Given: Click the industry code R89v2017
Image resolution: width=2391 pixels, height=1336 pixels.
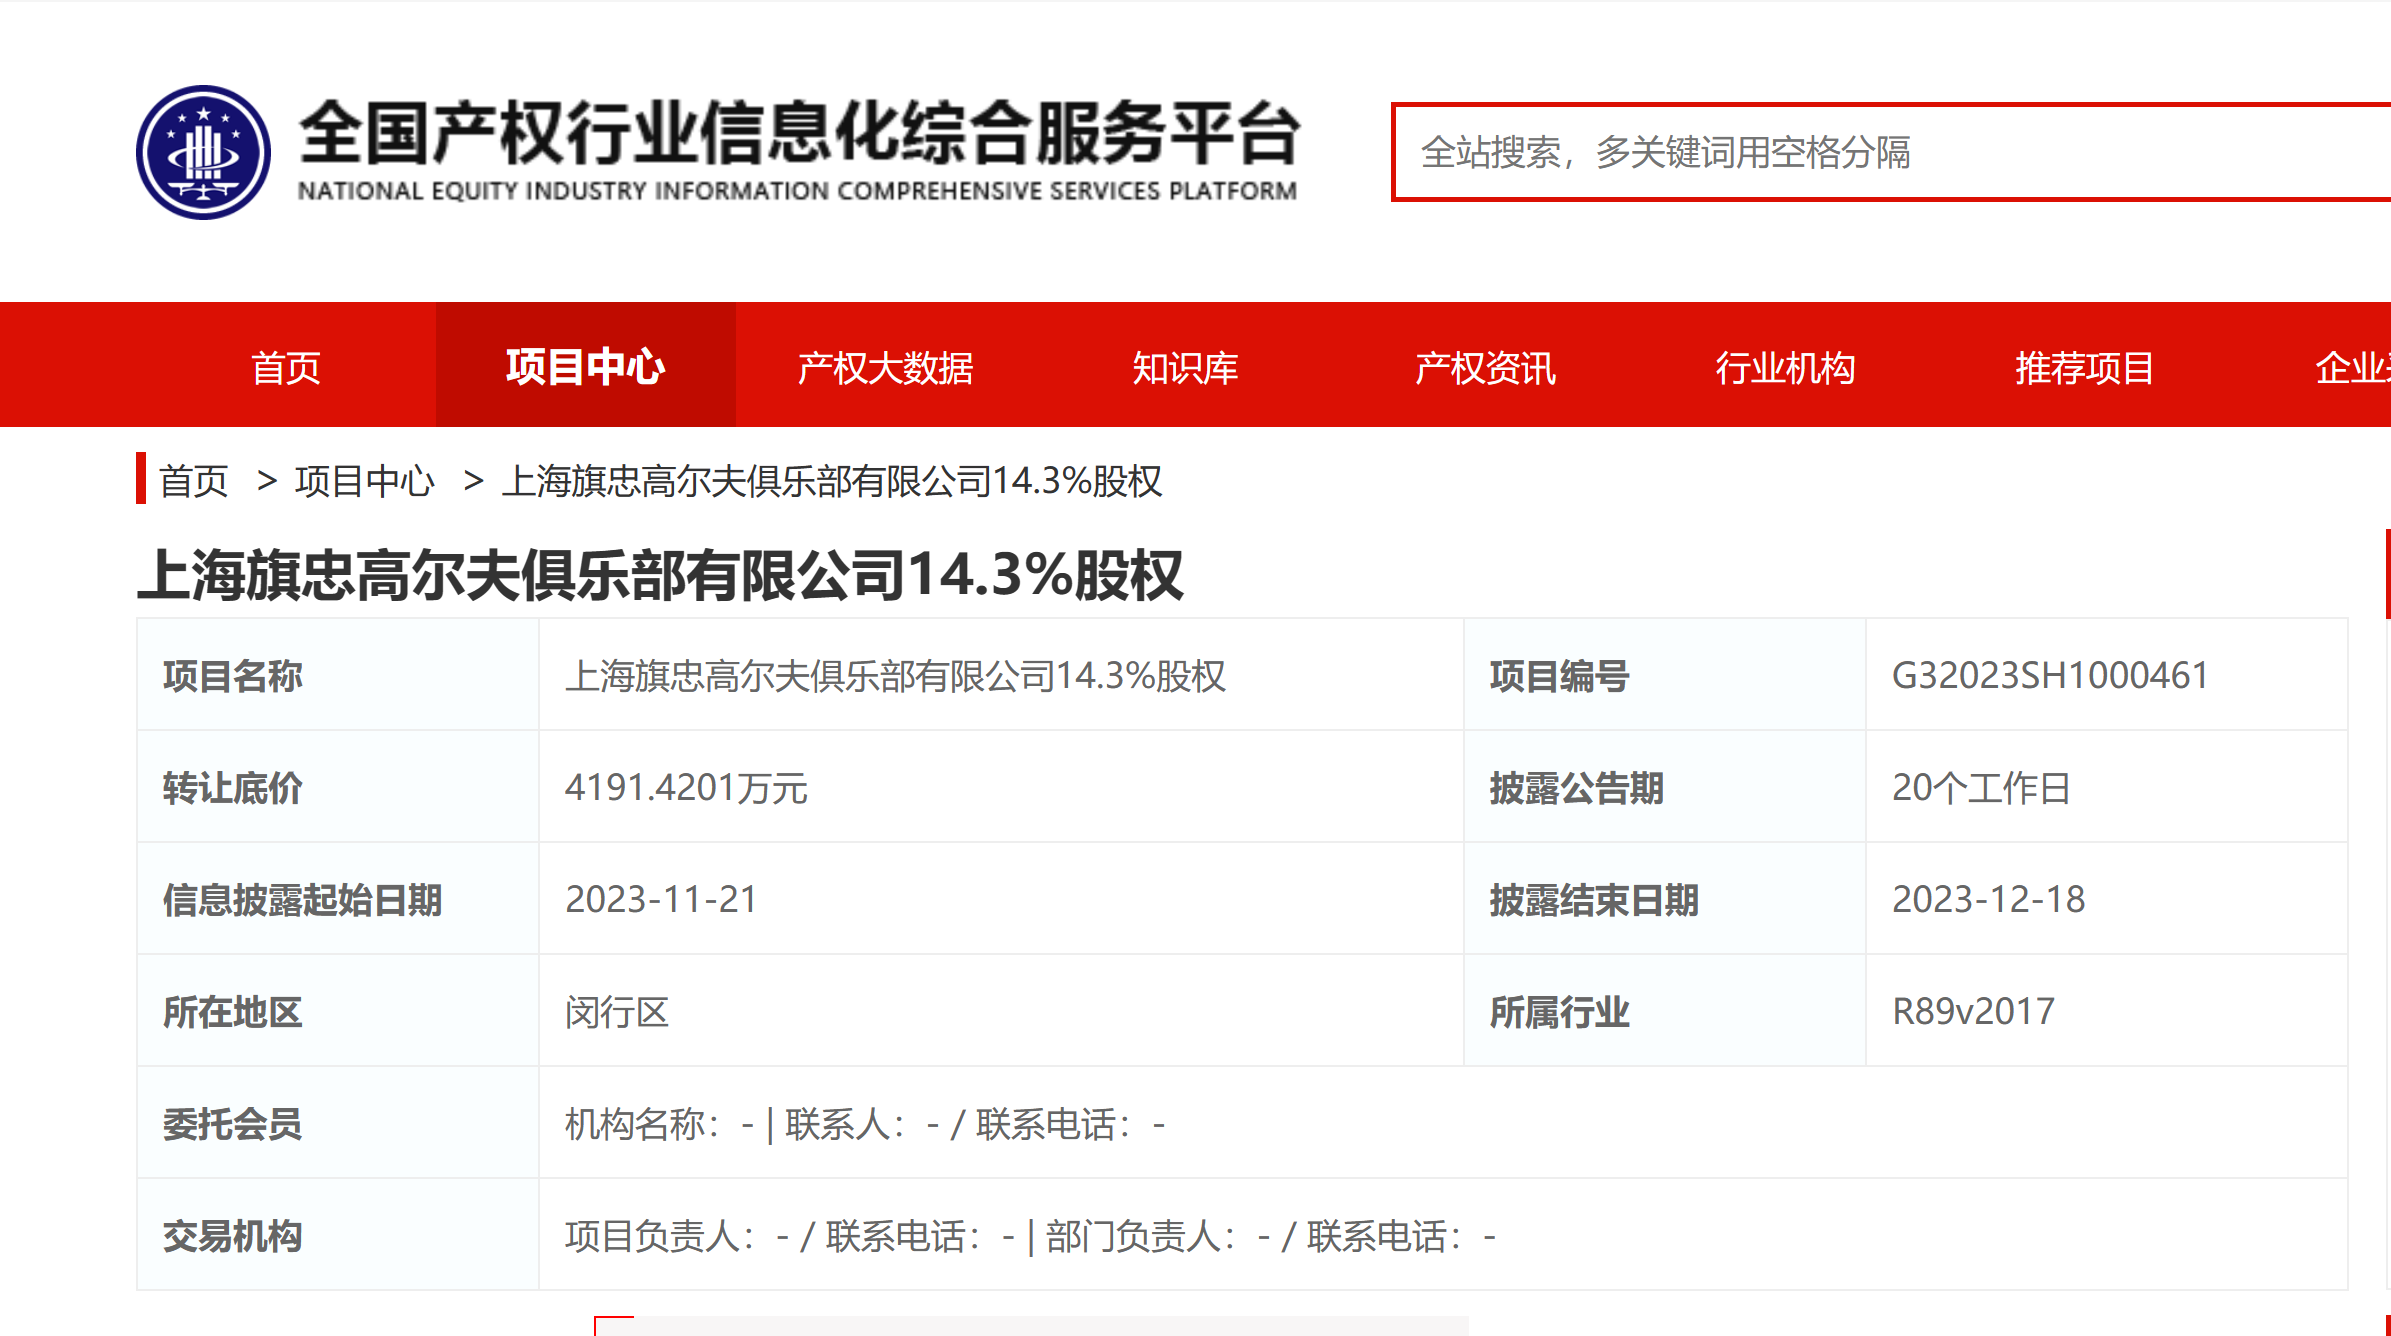Looking at the screenshot, I should pyautogui.click(x=1973, y=1011).
